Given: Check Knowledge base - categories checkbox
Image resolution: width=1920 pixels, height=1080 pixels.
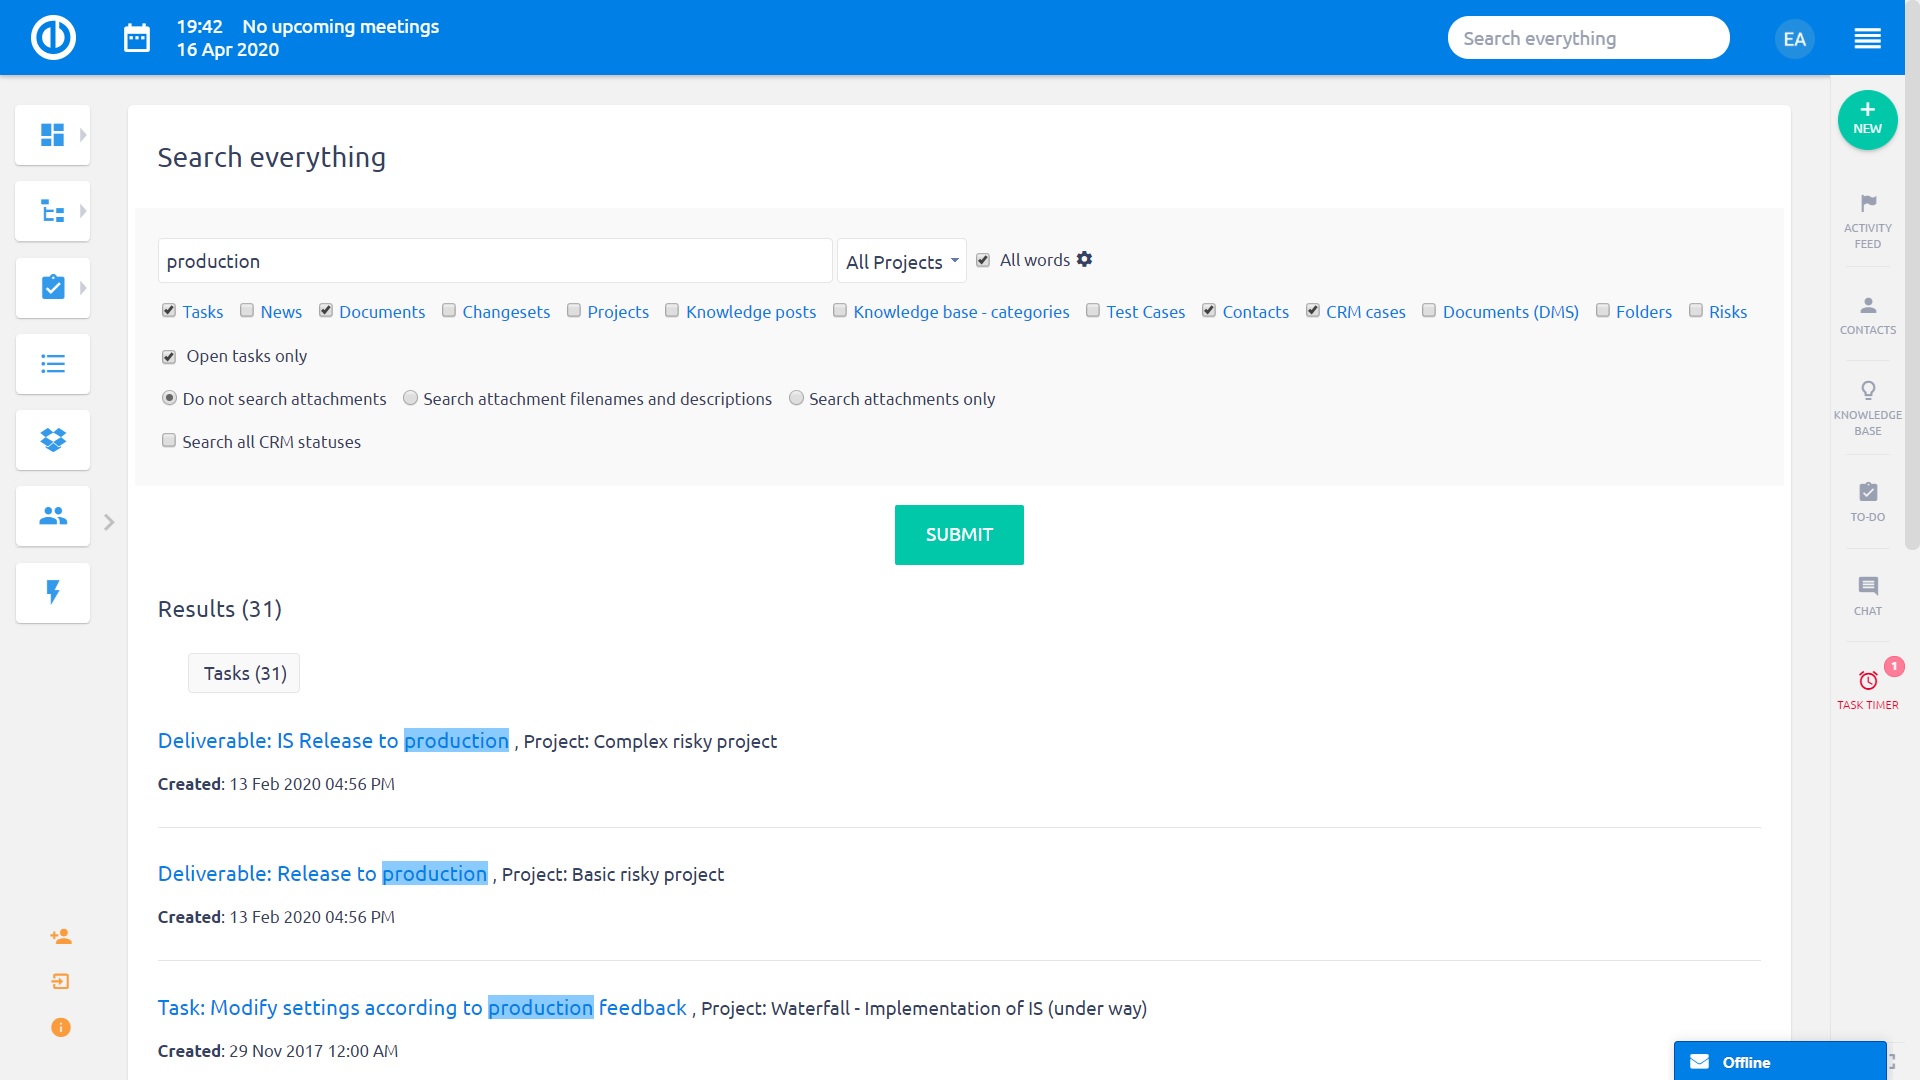Looking at the screenshot, I should (x=840, y=311).
